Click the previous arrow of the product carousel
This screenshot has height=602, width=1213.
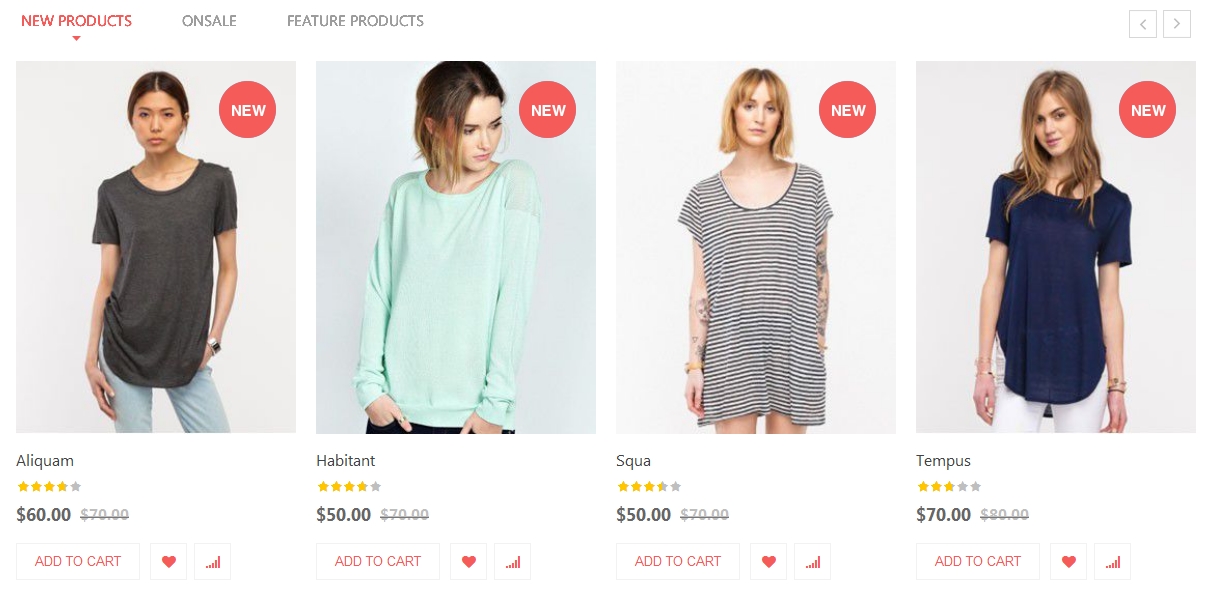[x=1143, y=23]
